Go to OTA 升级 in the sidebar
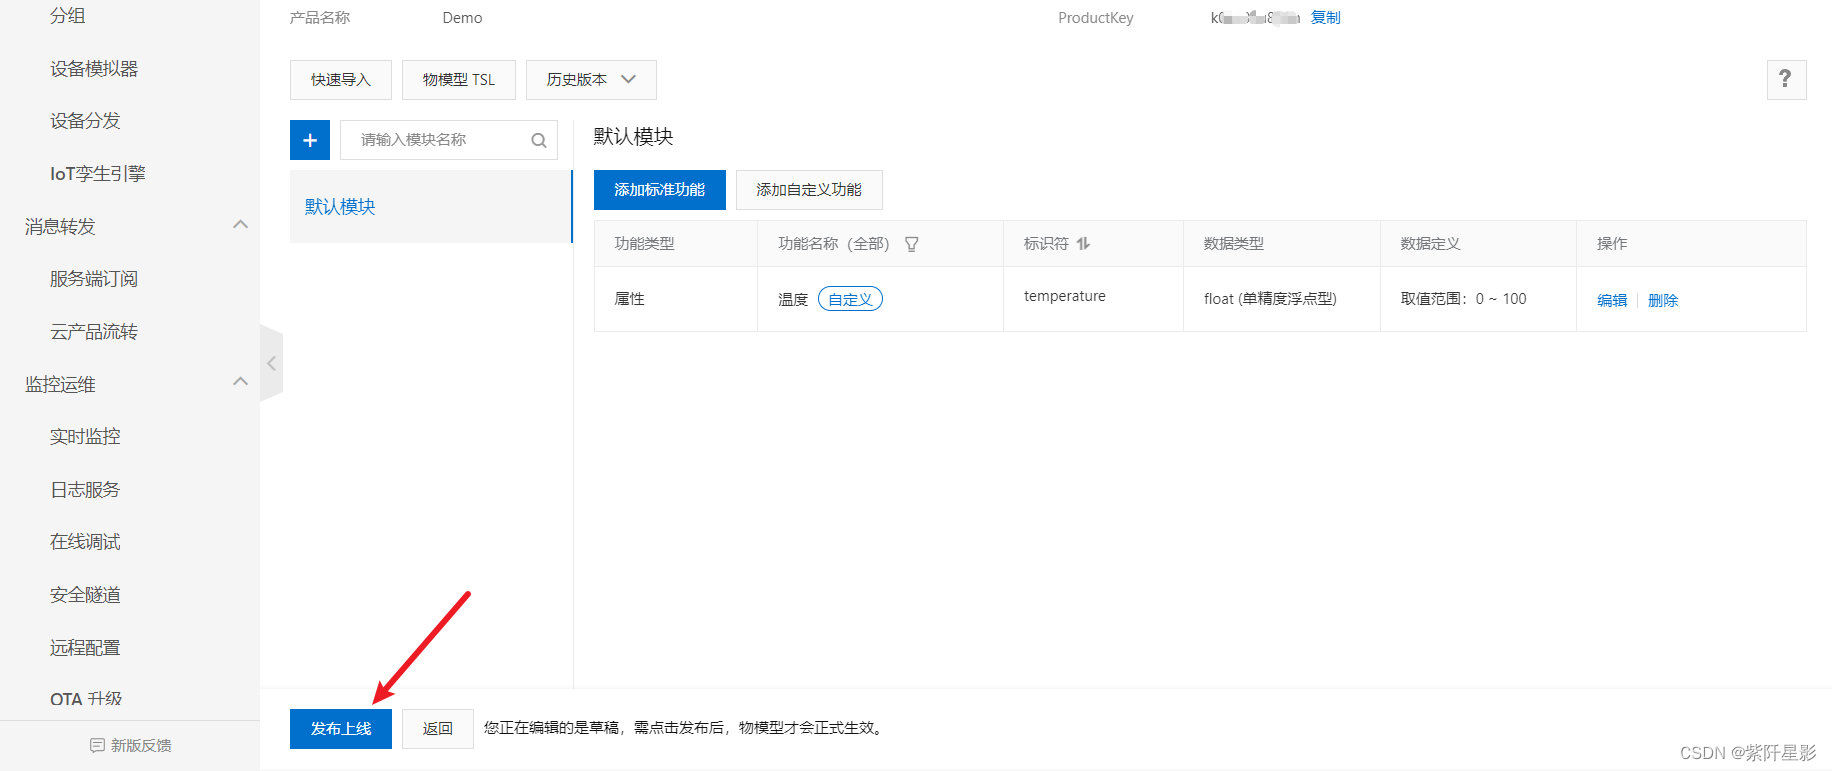The image size is (1832, 771). [86, 699]
